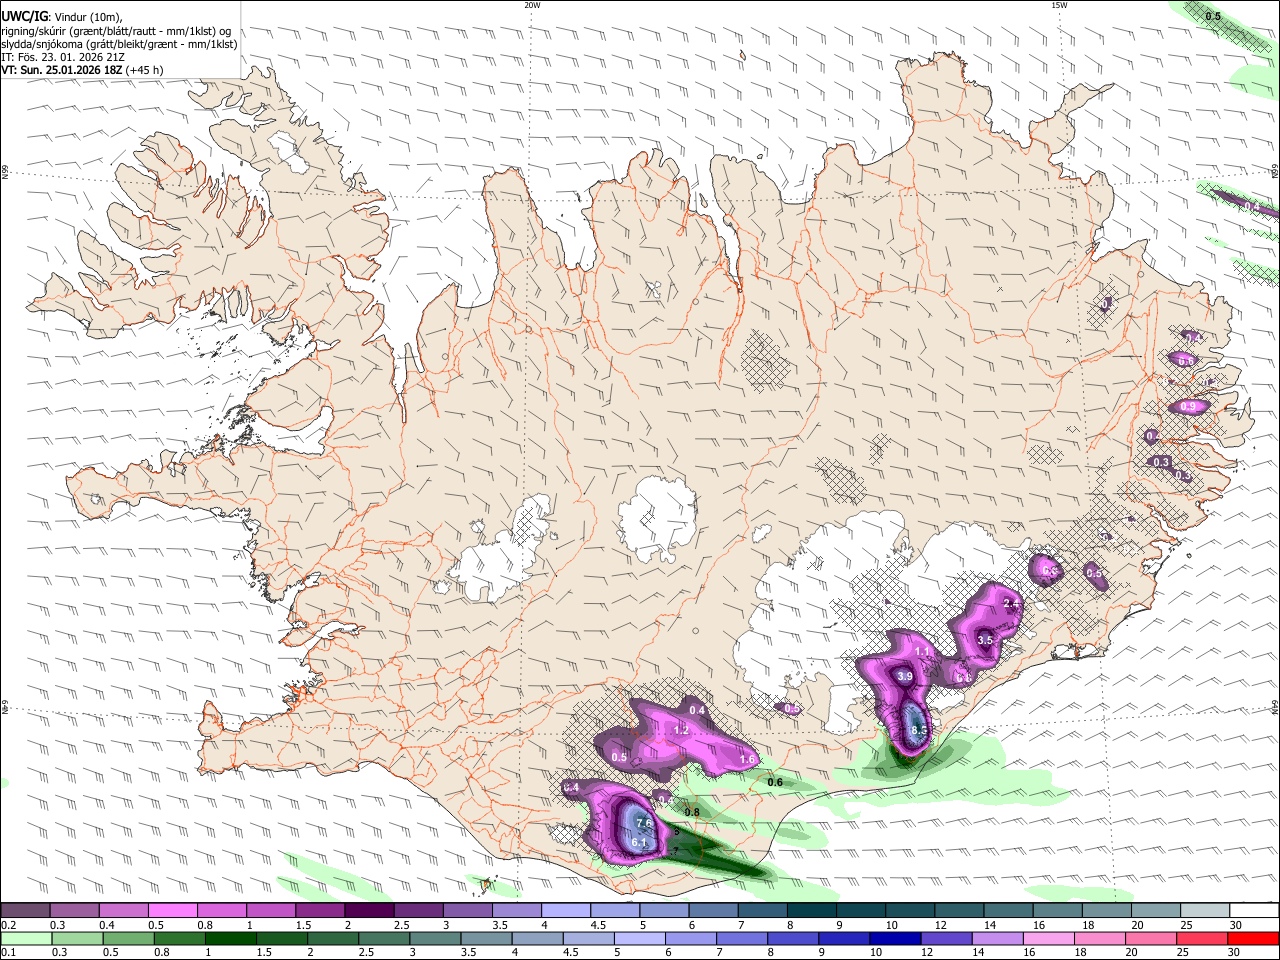
Task: Click the 1.6 precipitation value label
Action: point(747,760)
